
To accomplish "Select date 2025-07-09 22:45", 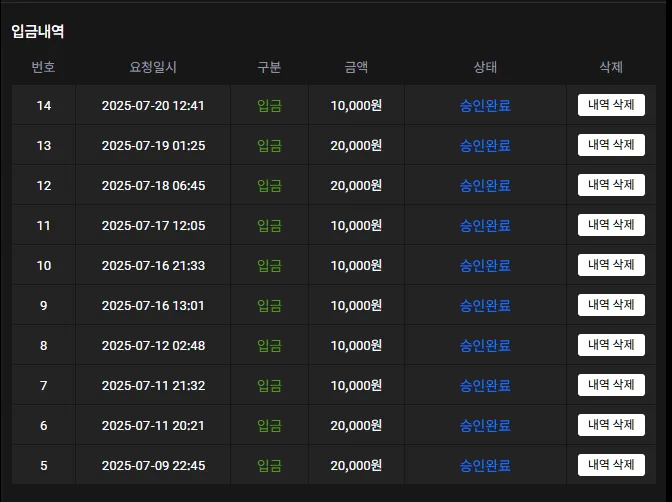I will 153,466.
